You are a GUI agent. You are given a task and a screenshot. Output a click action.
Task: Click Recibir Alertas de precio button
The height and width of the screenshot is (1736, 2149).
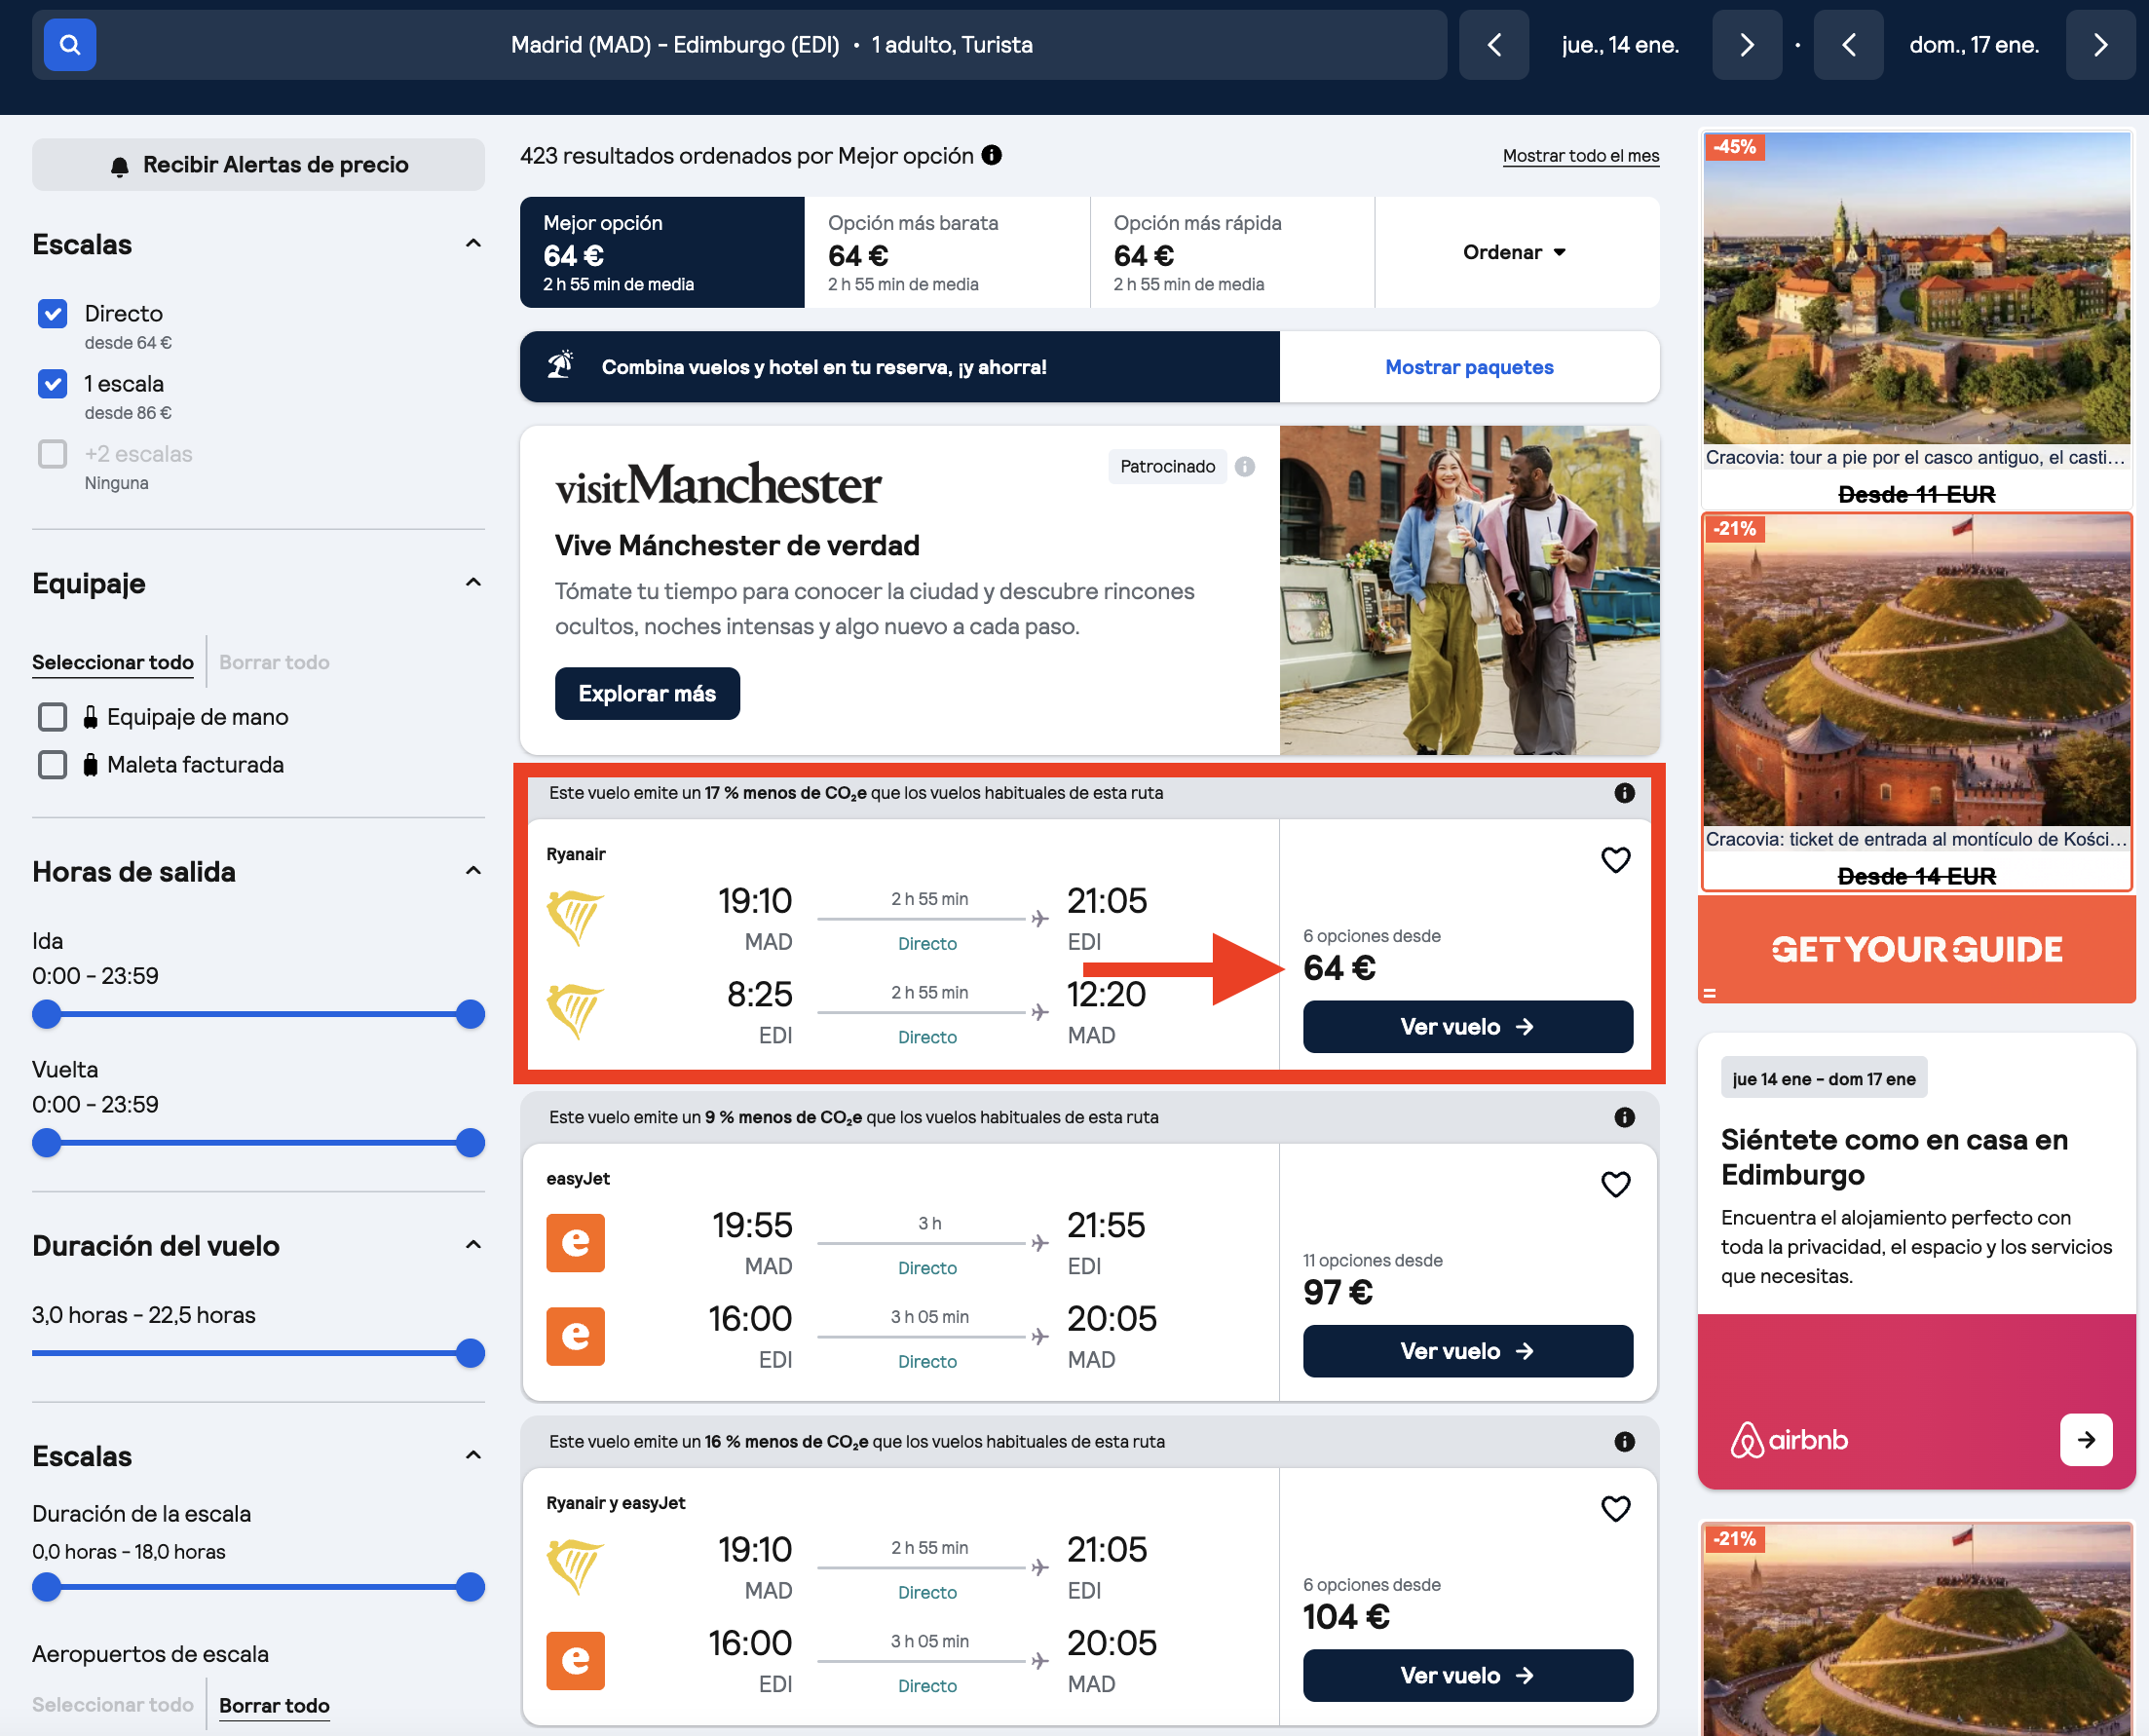coord(258,165)
